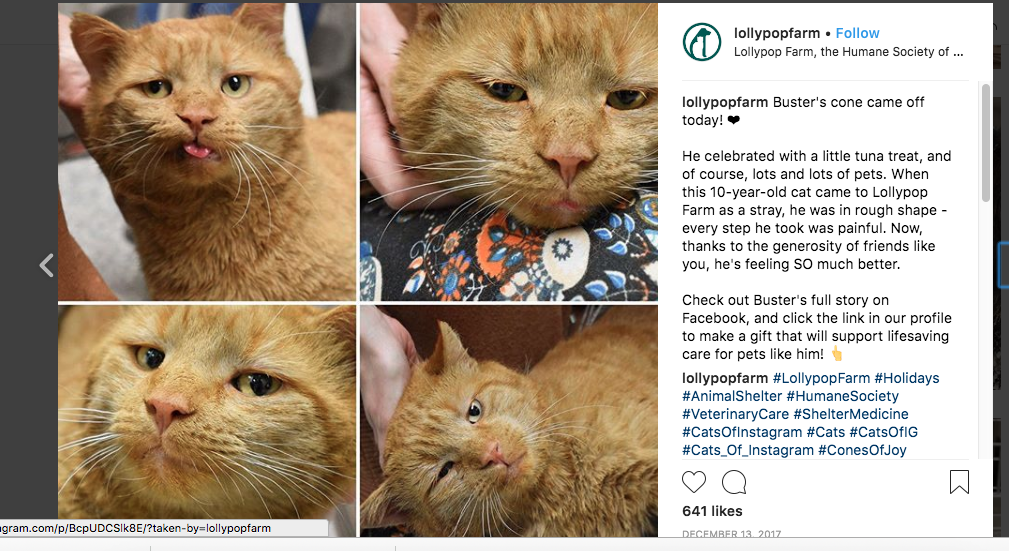Open the Lollypop Farm location link
The height and width of the screenshot is (551, 1009).
tap(848, 52)
